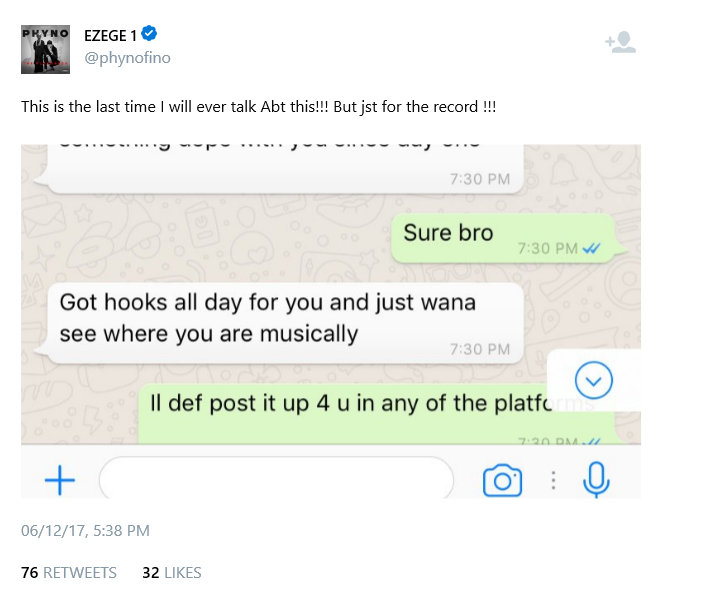The image size is (701, 593).
Task: Click the EZEGE 1 display name
Action: point(110,36)
